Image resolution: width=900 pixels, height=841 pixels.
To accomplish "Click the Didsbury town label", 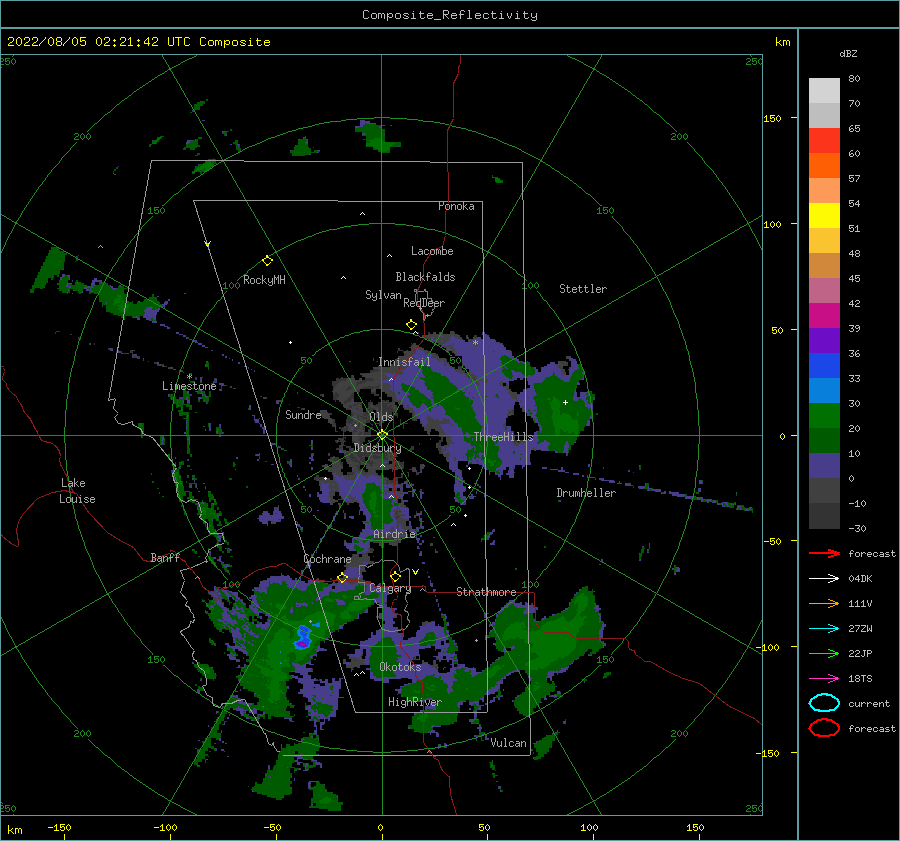I will pyautogui.click(x=377, y=448).
